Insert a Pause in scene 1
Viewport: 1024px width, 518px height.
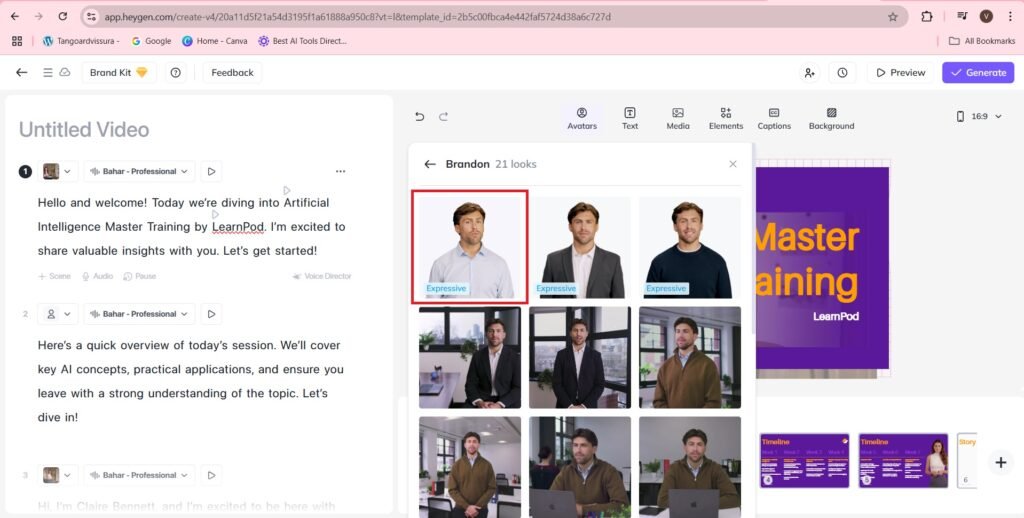point(140,276)
